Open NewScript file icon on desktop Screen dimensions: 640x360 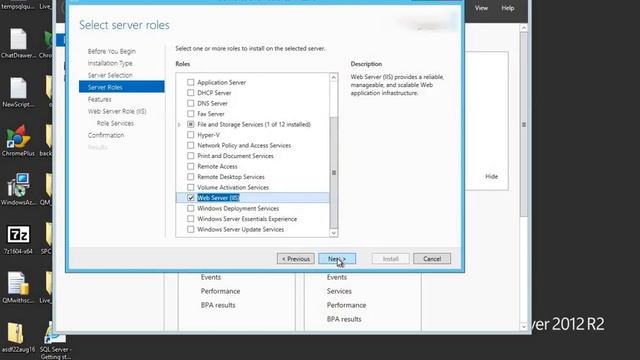click(18, 93)
